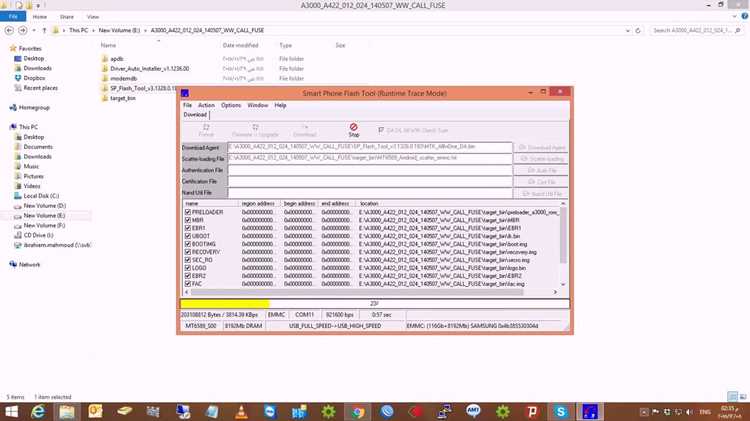Open Outlook from the taskbar
The width and height of the screenshot is (750, 421).
95,411
